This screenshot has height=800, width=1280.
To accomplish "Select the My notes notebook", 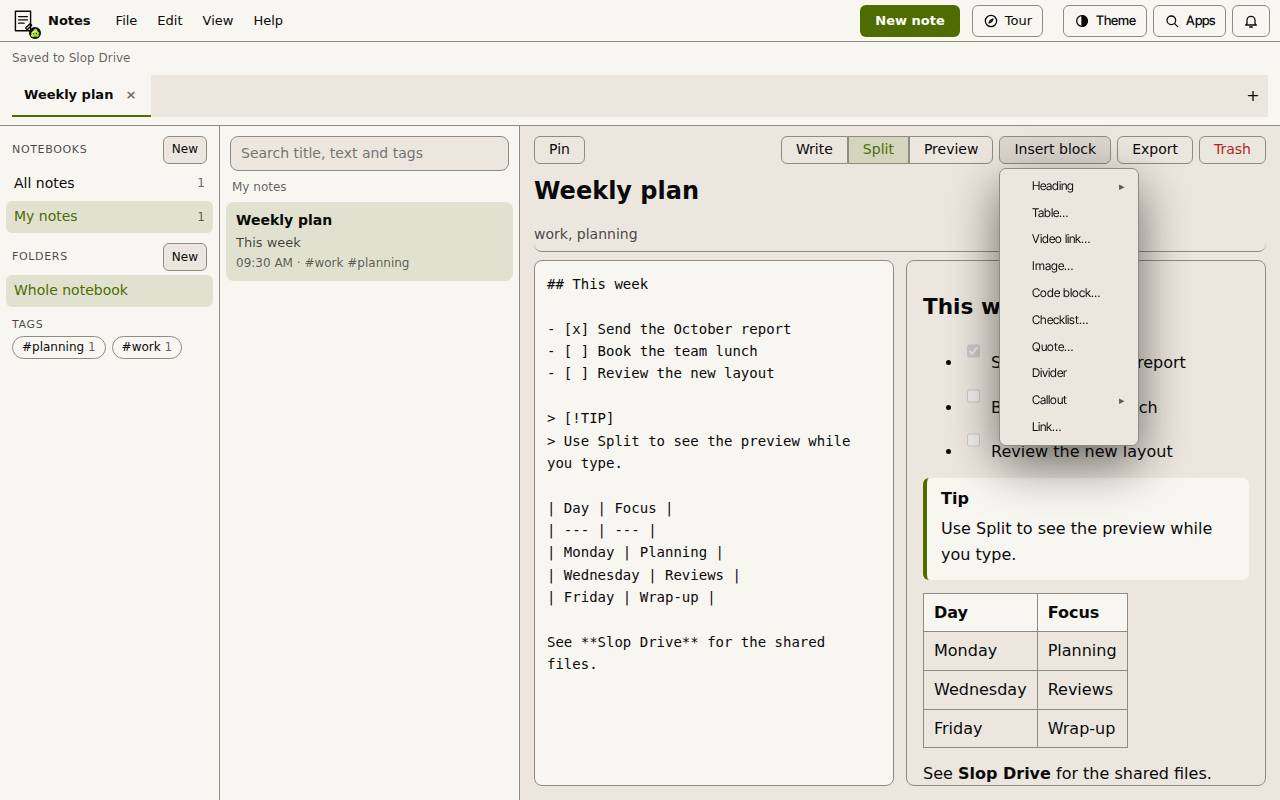I will click(109, 216).
